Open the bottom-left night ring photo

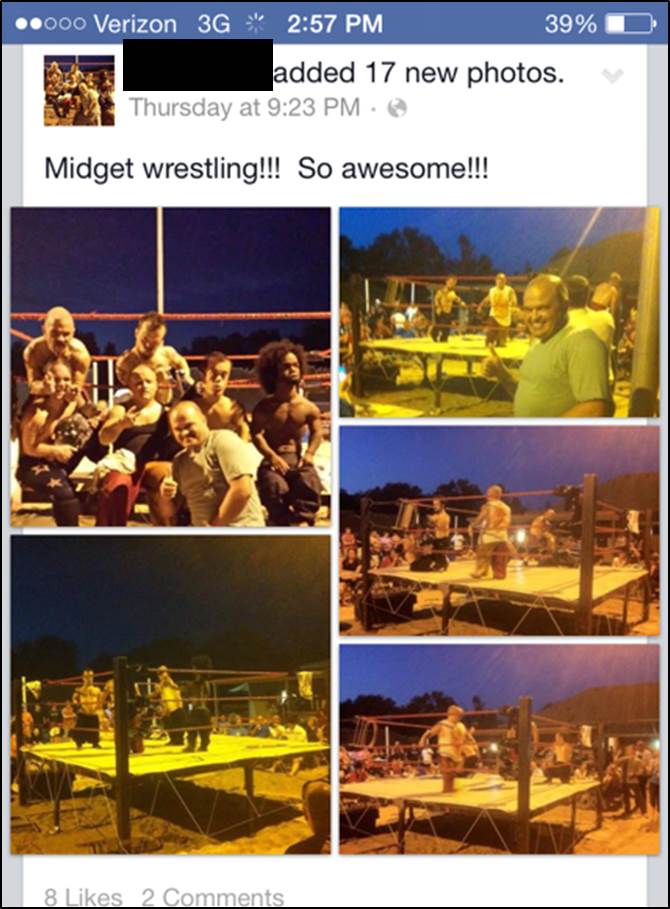click(170, 695)
